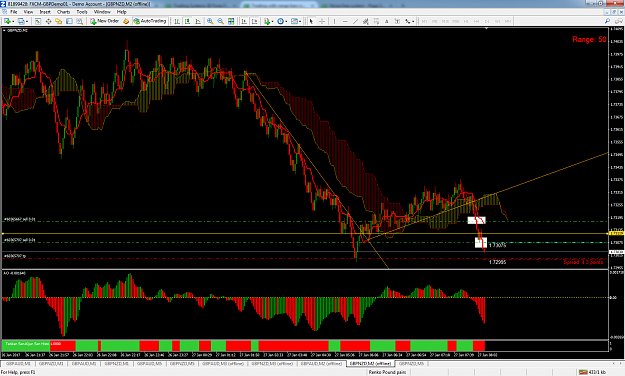
Task: Switch chart to bar chart mode
Action: pos(177,21)
